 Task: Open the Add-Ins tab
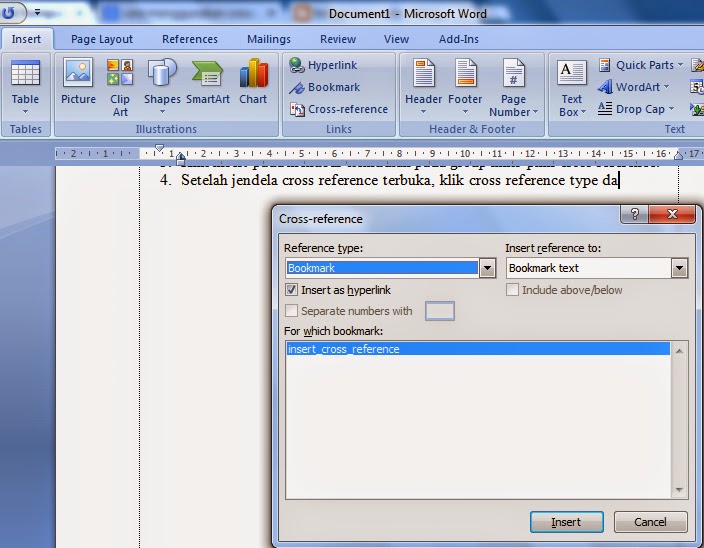(x=458, y=39)
